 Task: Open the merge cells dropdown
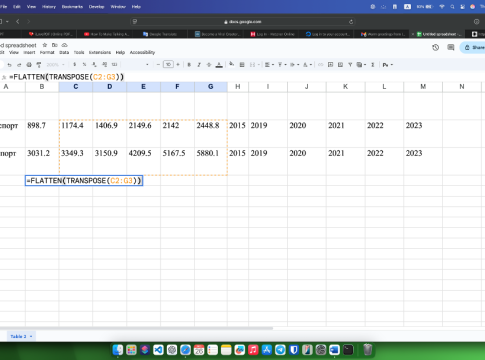click(x=254, y=65)
